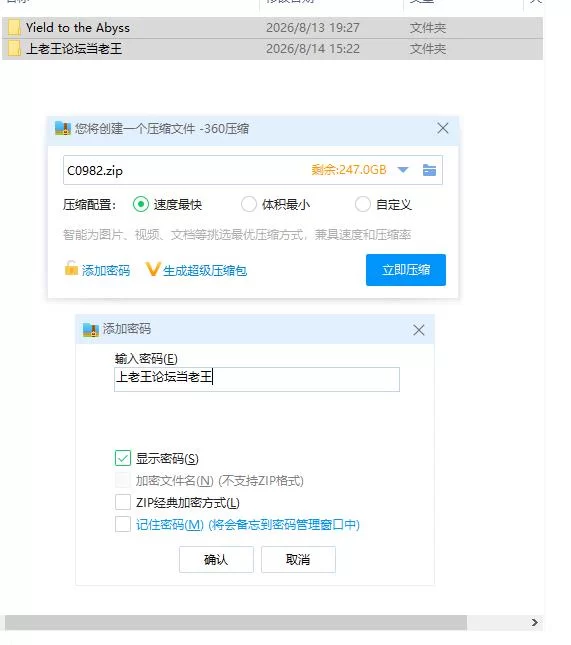
Task: Select the Yield to the Abyss folder icon
Action: click(14, 28)
